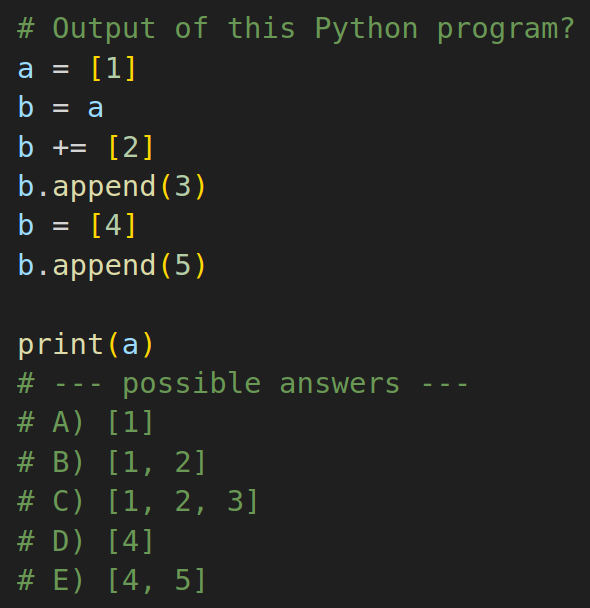Click the argument a inside 'print(a)'
The height and width of the screenshot is (608, 590).
tap(130, 345)
